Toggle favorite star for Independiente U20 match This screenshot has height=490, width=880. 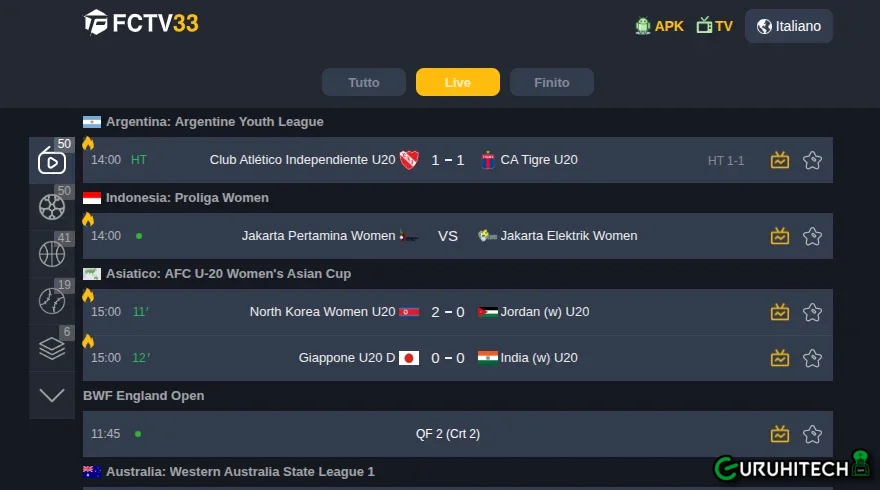[812, 161]
